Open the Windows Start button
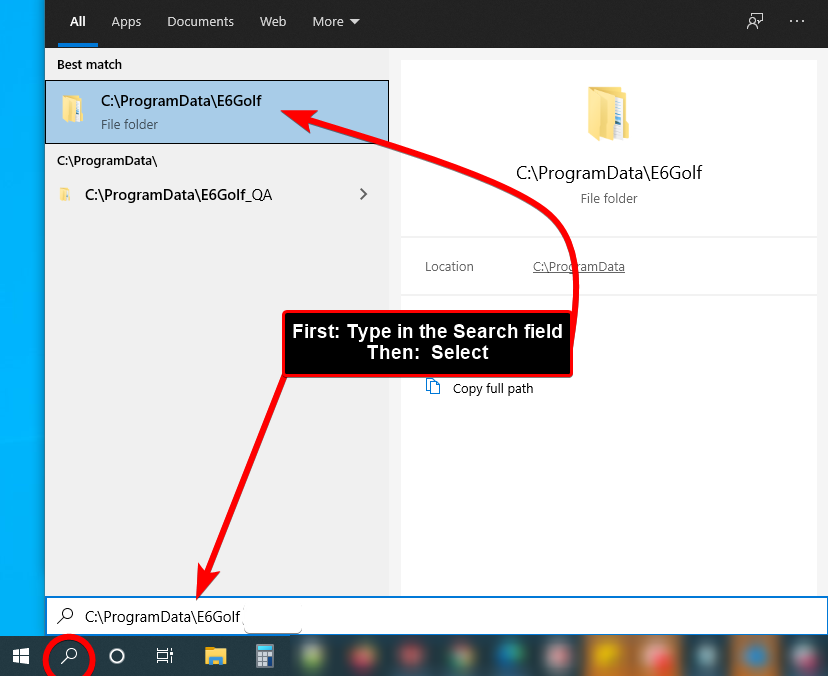The image size is (828, 676). coord(21,656)
